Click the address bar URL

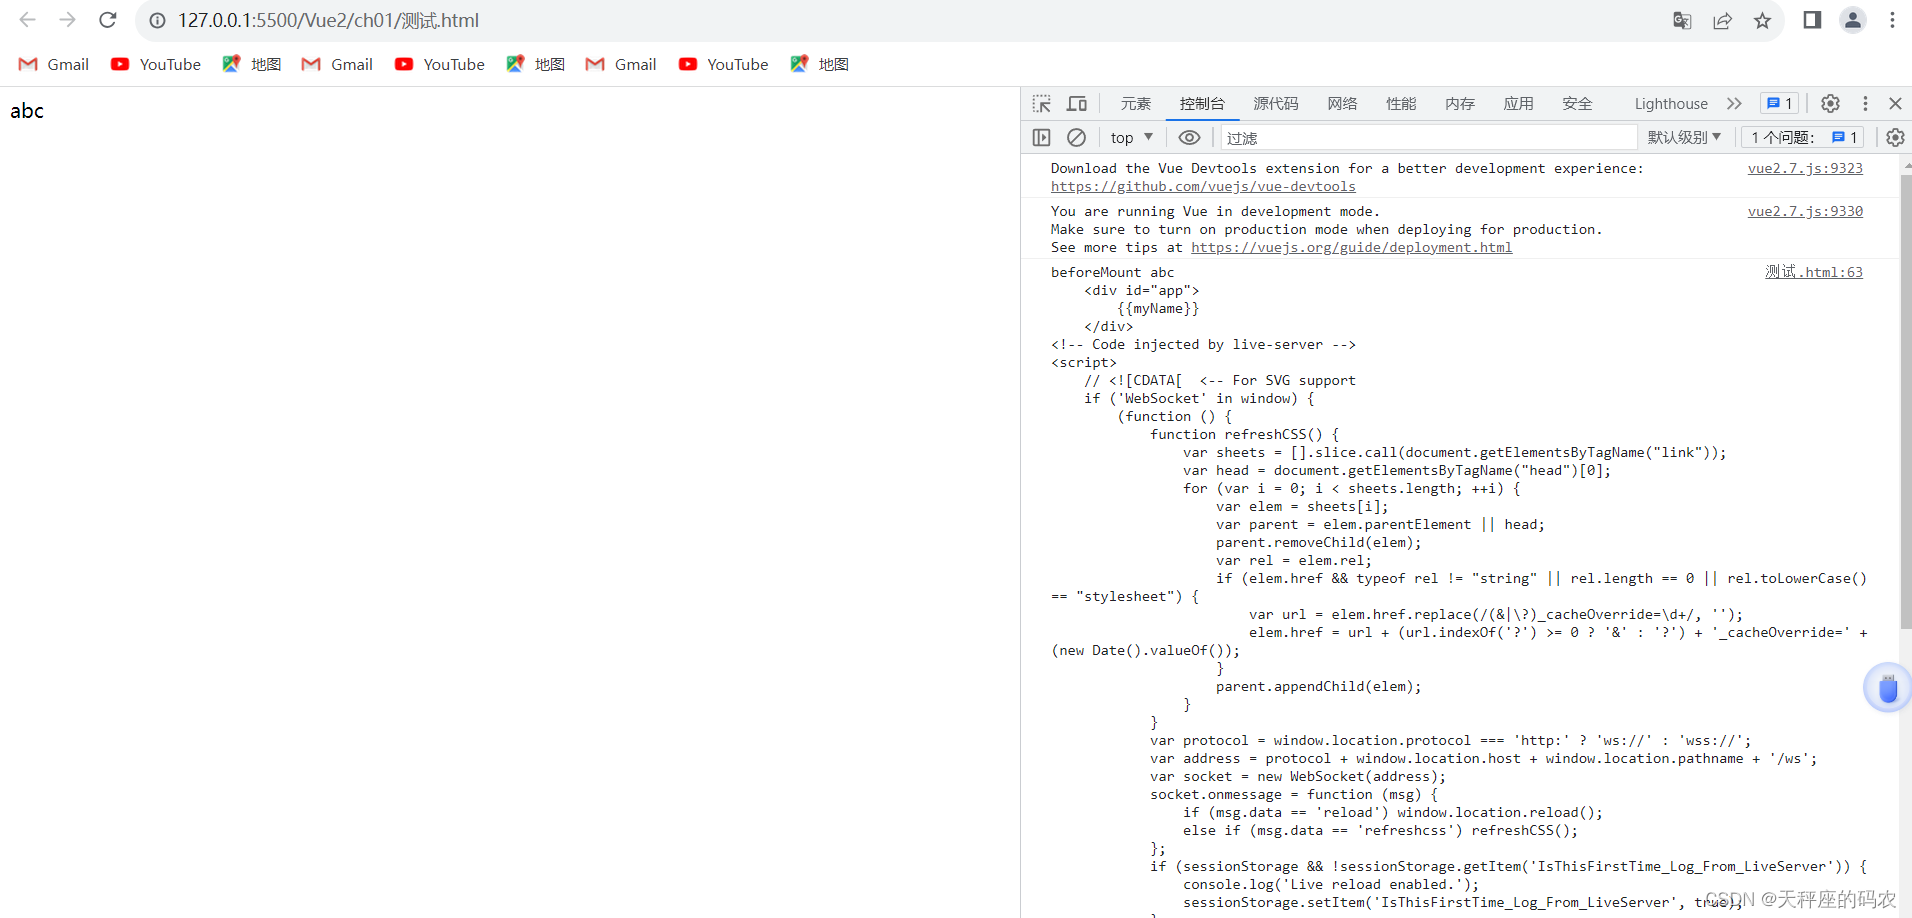coord(328,20)
